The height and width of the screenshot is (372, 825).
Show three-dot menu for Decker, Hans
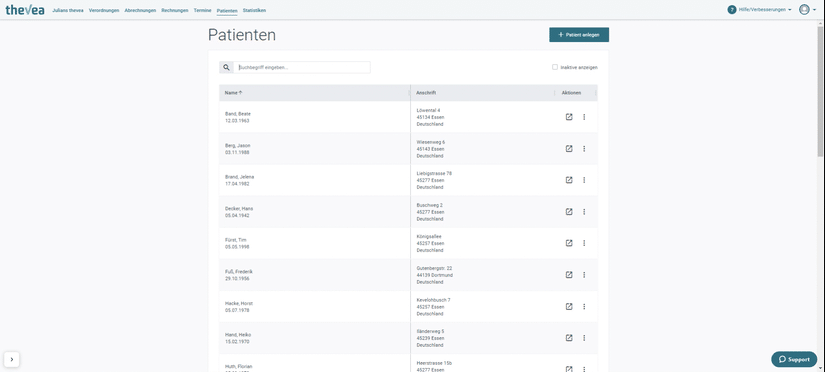pos(584,212)
